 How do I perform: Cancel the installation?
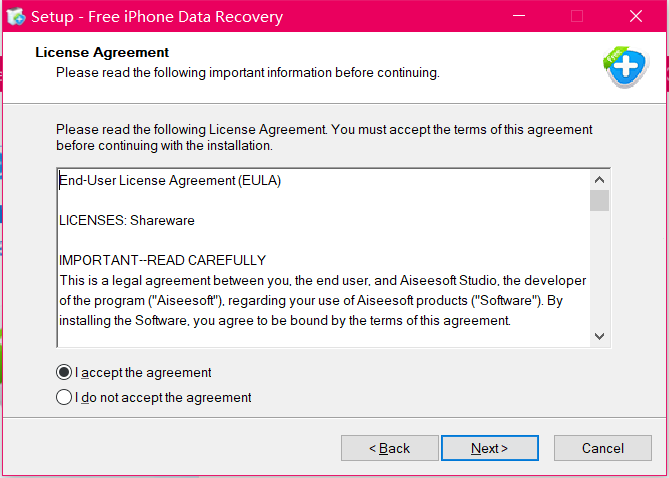coord(602,448)
